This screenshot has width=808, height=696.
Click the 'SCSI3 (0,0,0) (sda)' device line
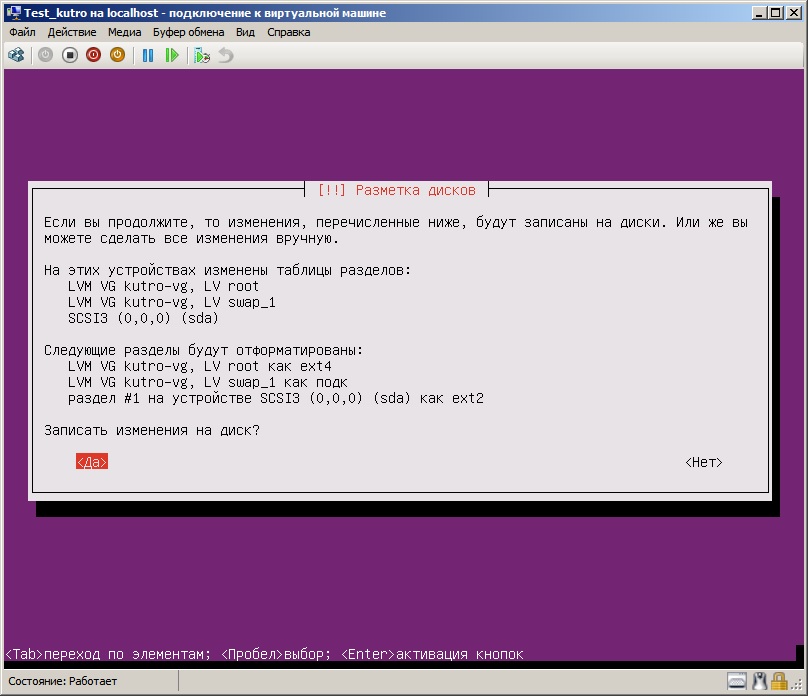pos(143,318)
